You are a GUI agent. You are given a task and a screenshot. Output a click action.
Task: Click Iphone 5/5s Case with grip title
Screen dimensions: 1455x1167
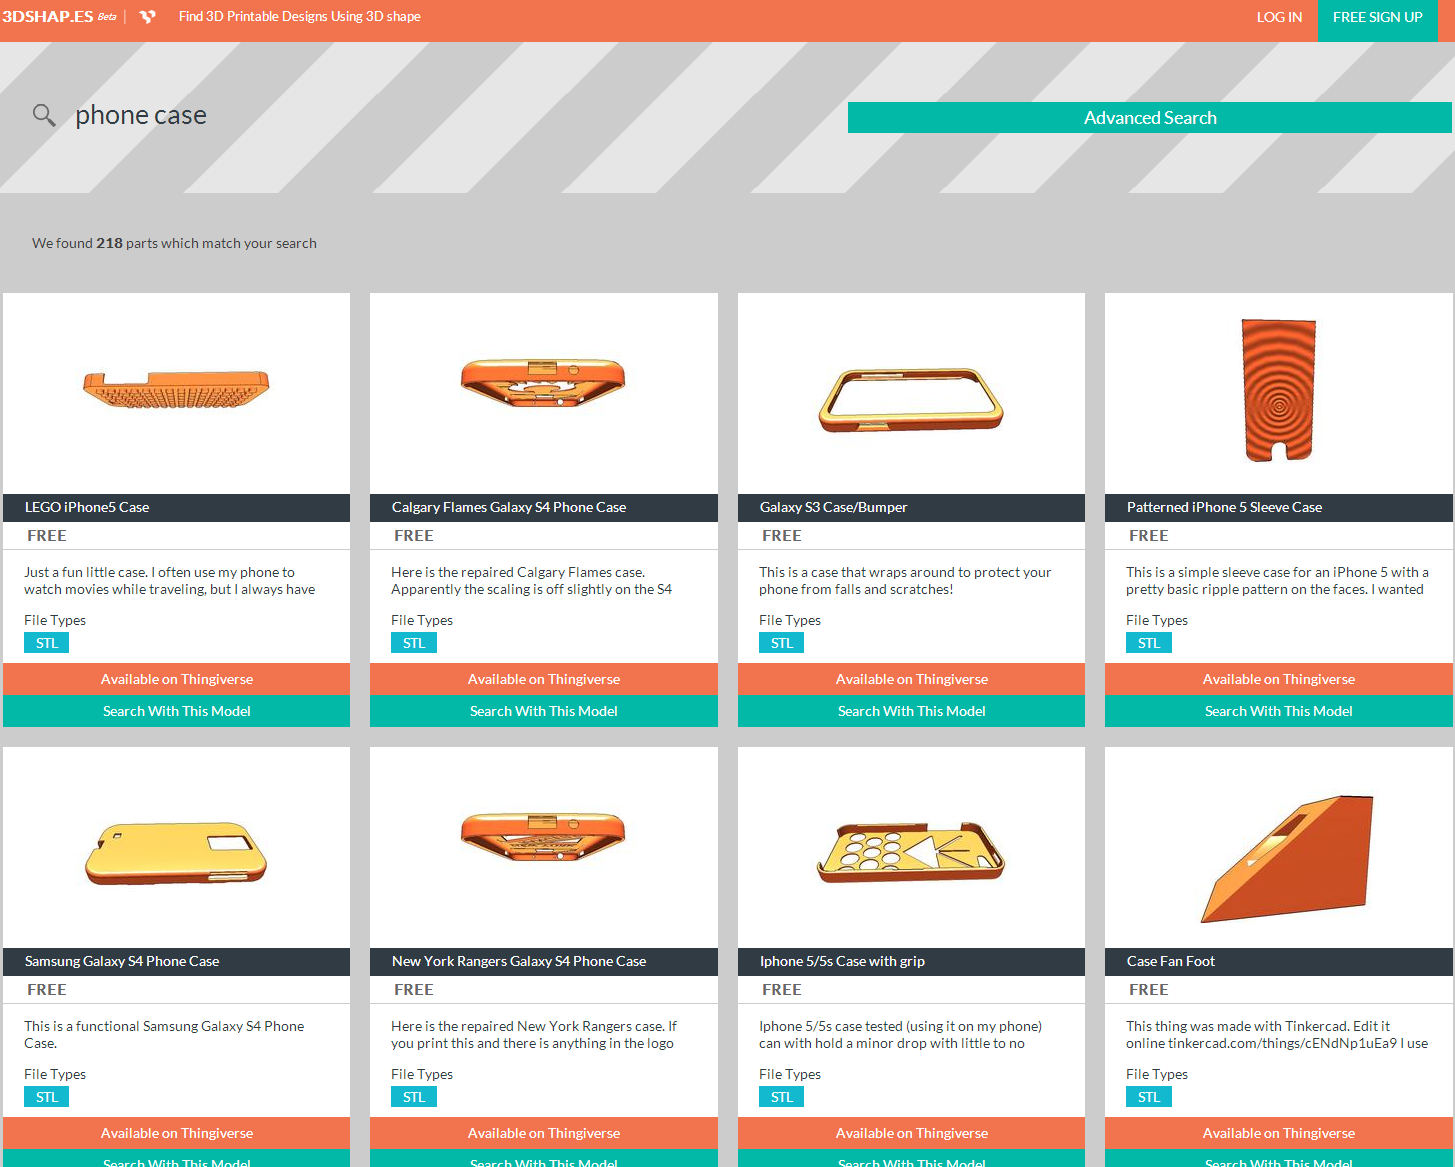(x=842, y=961)
